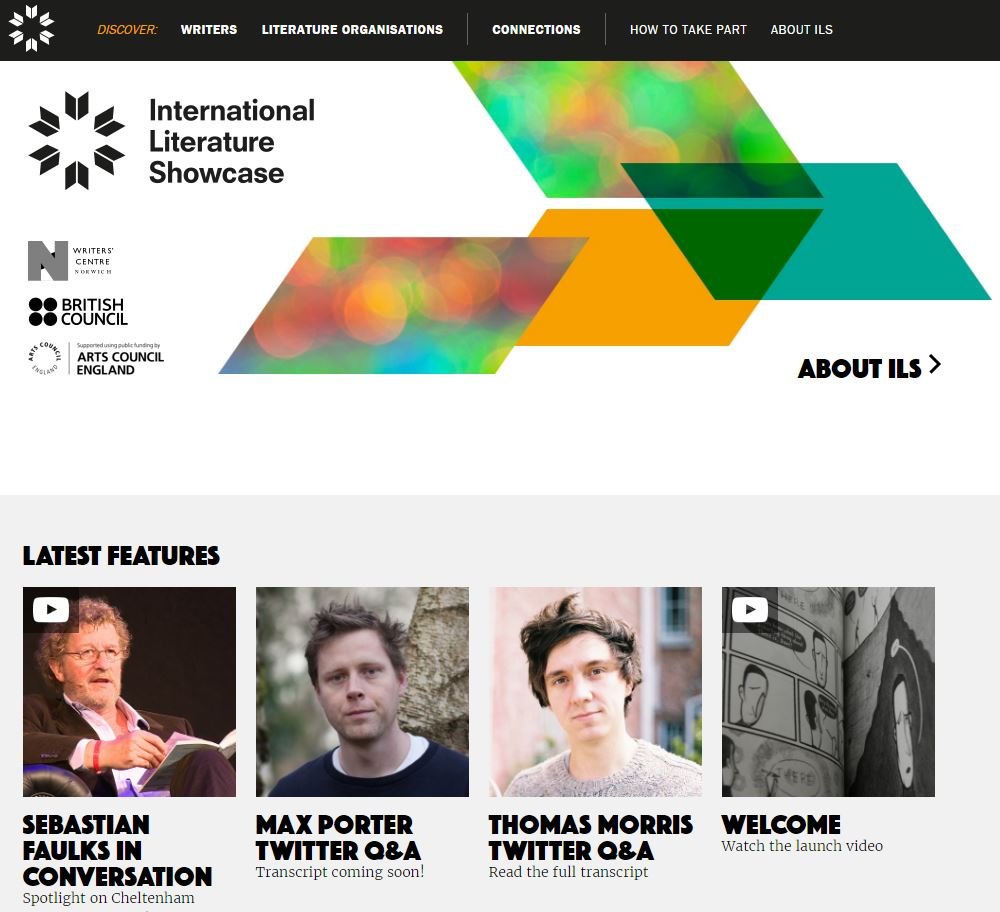Play the Welcome launch video icon
The height and width of the screenshot is (912, 1000).
[750, 610]
